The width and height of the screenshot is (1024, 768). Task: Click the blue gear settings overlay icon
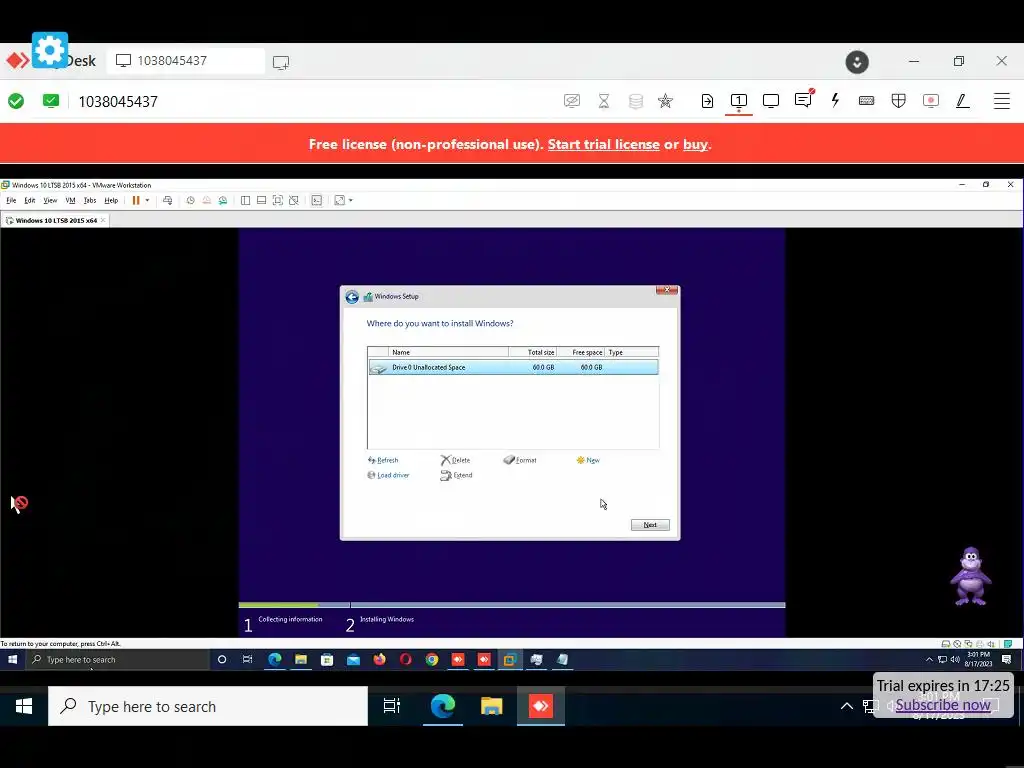tap(50, 50)
